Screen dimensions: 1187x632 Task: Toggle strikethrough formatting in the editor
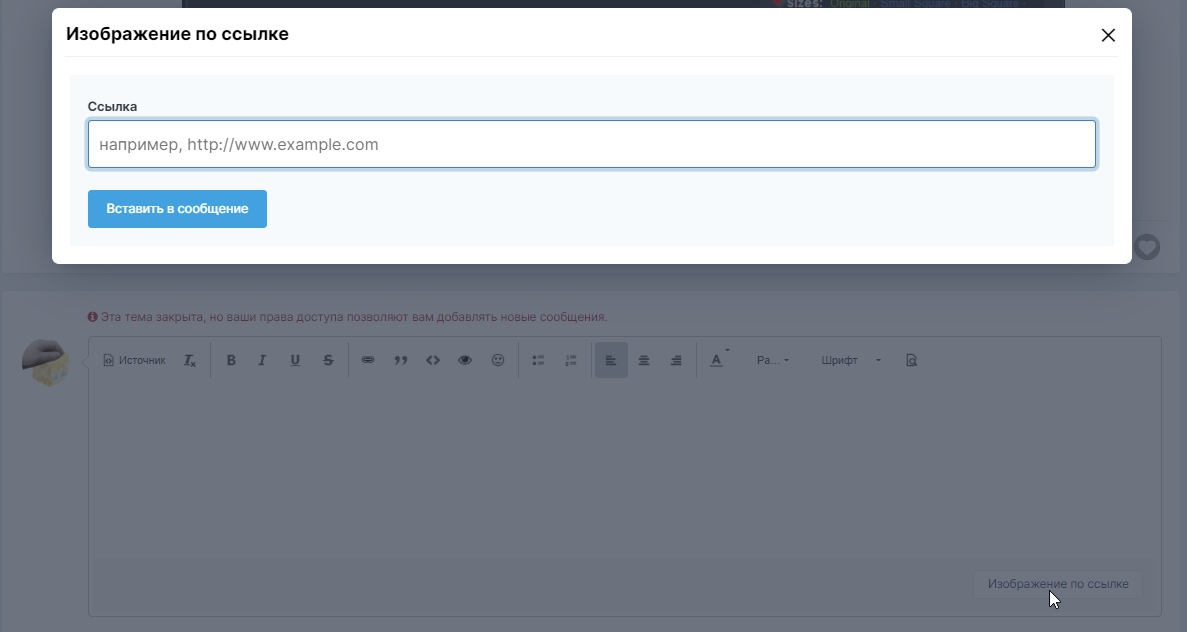point(328,360)
